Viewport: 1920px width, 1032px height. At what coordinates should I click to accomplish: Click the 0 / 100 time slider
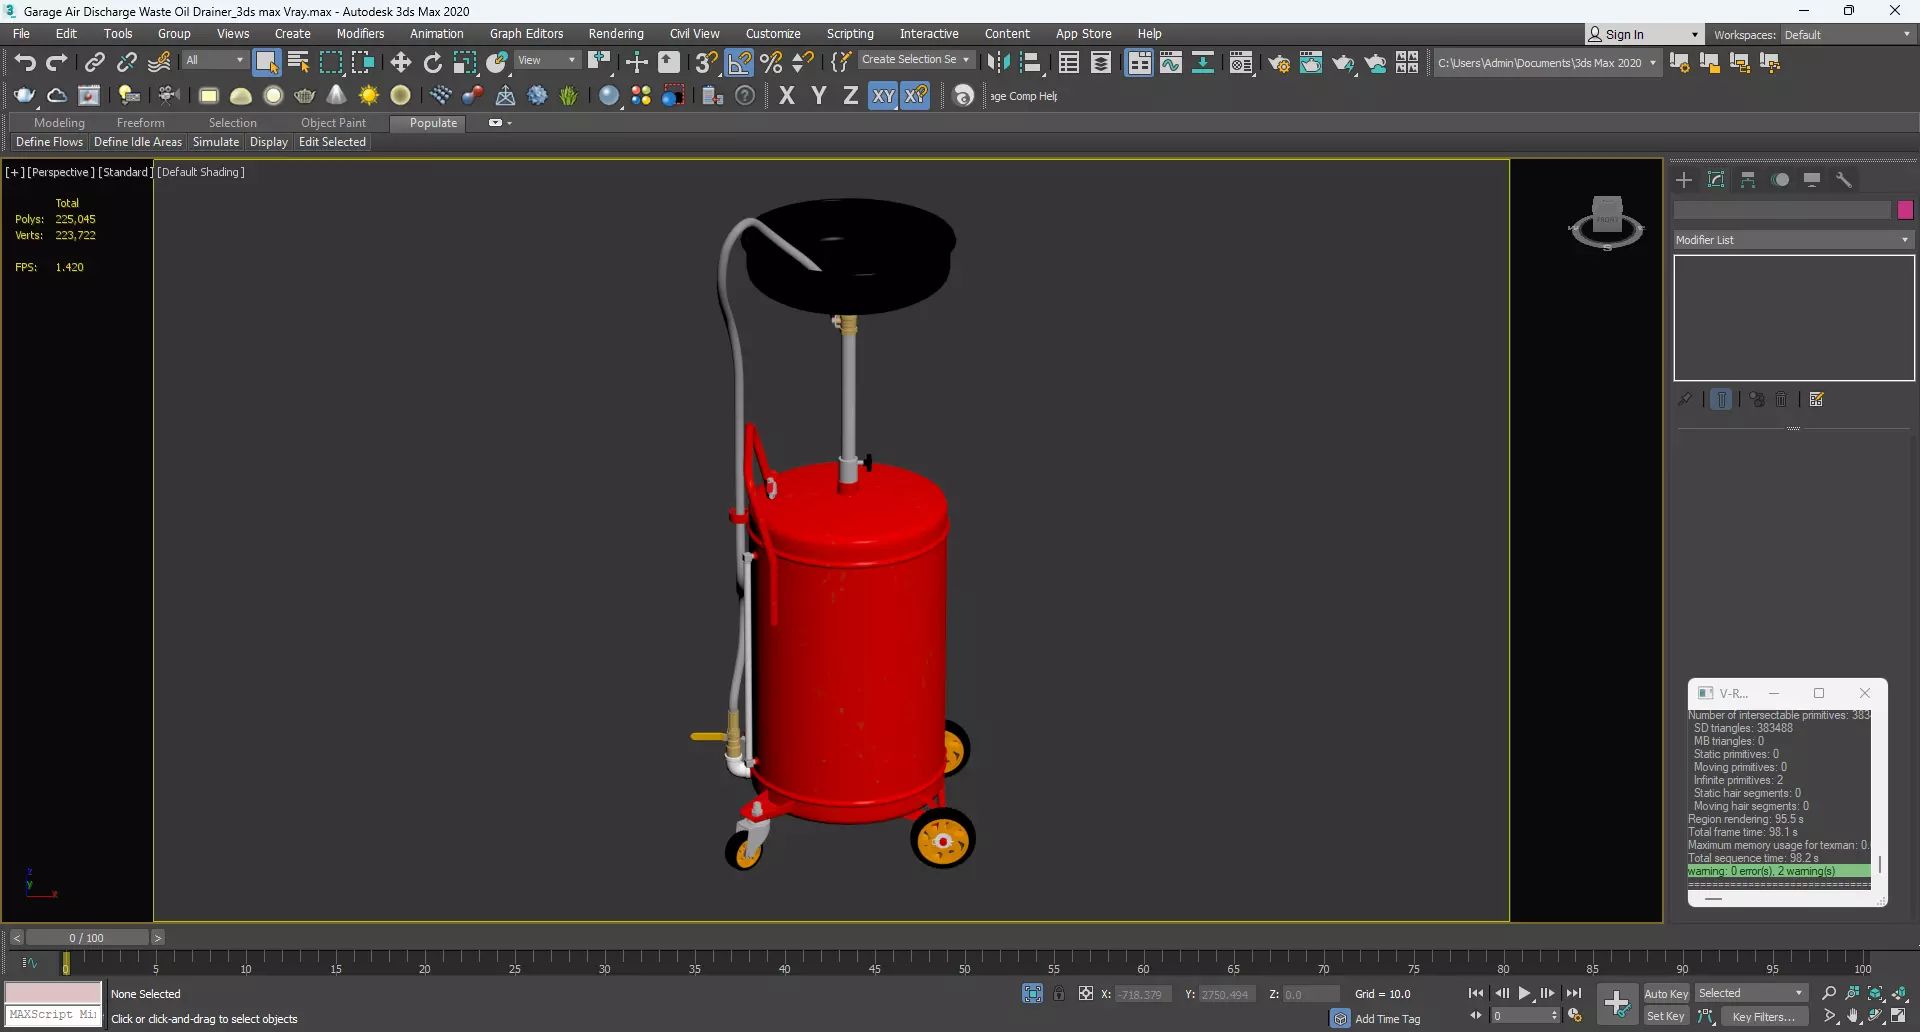(87, 937)
